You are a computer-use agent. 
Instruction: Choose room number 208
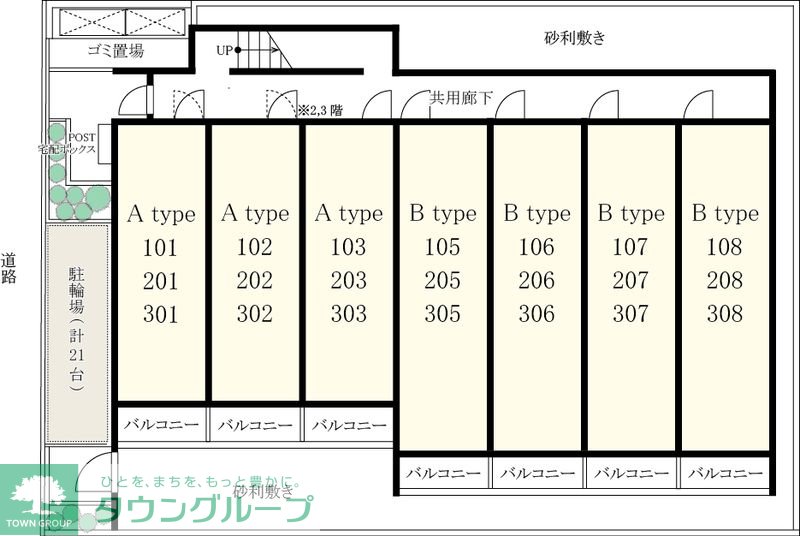tap(724, 280)
